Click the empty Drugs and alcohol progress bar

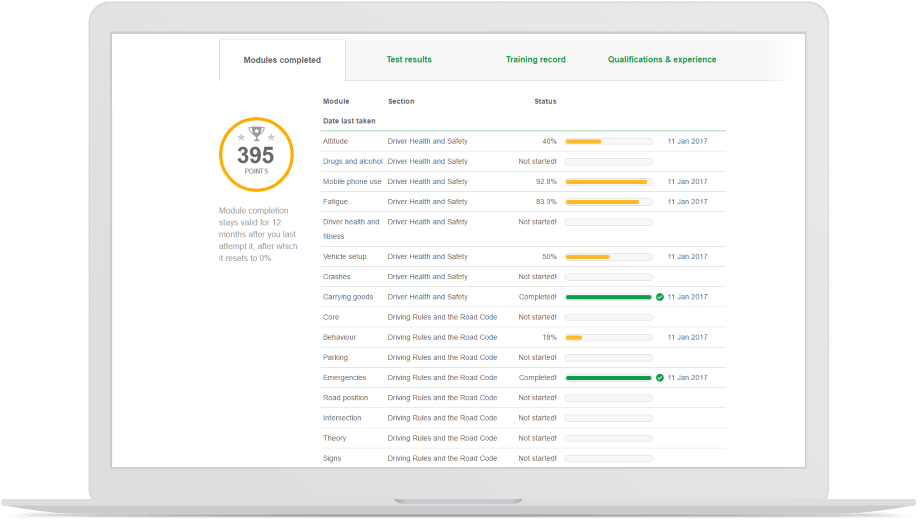click(608, 161)
